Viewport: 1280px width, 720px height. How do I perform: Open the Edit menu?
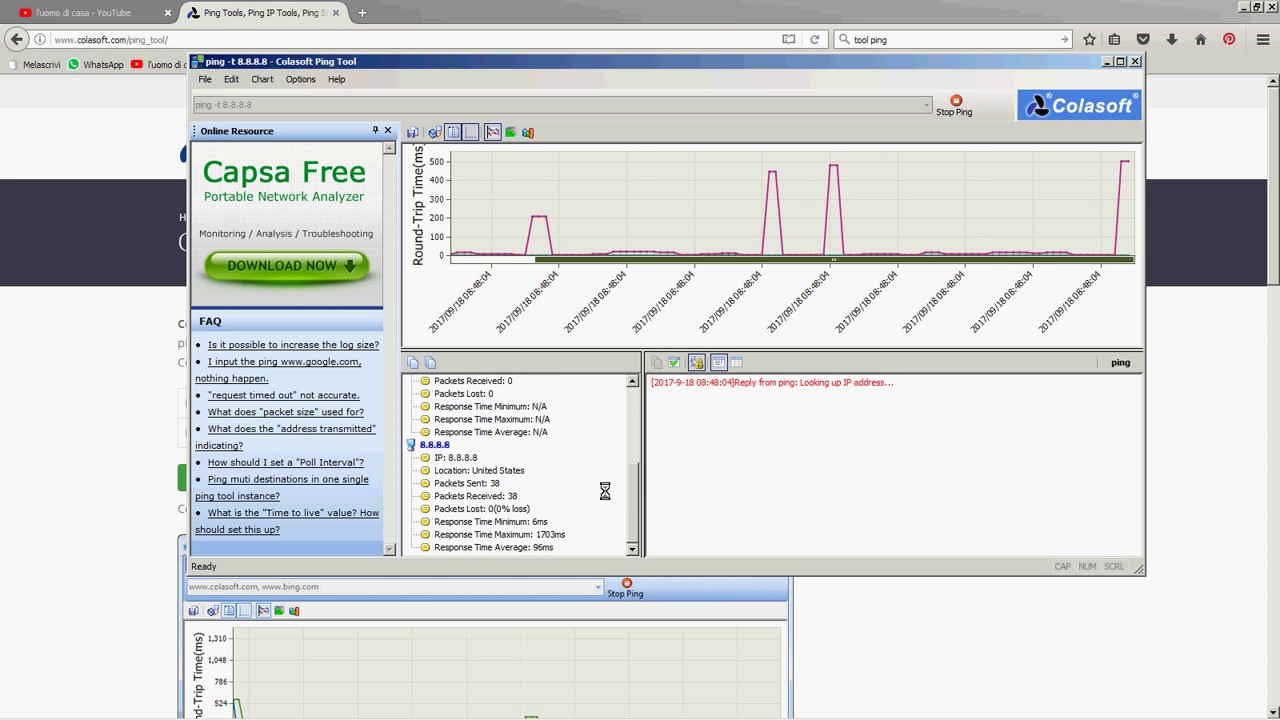[231, 79]
